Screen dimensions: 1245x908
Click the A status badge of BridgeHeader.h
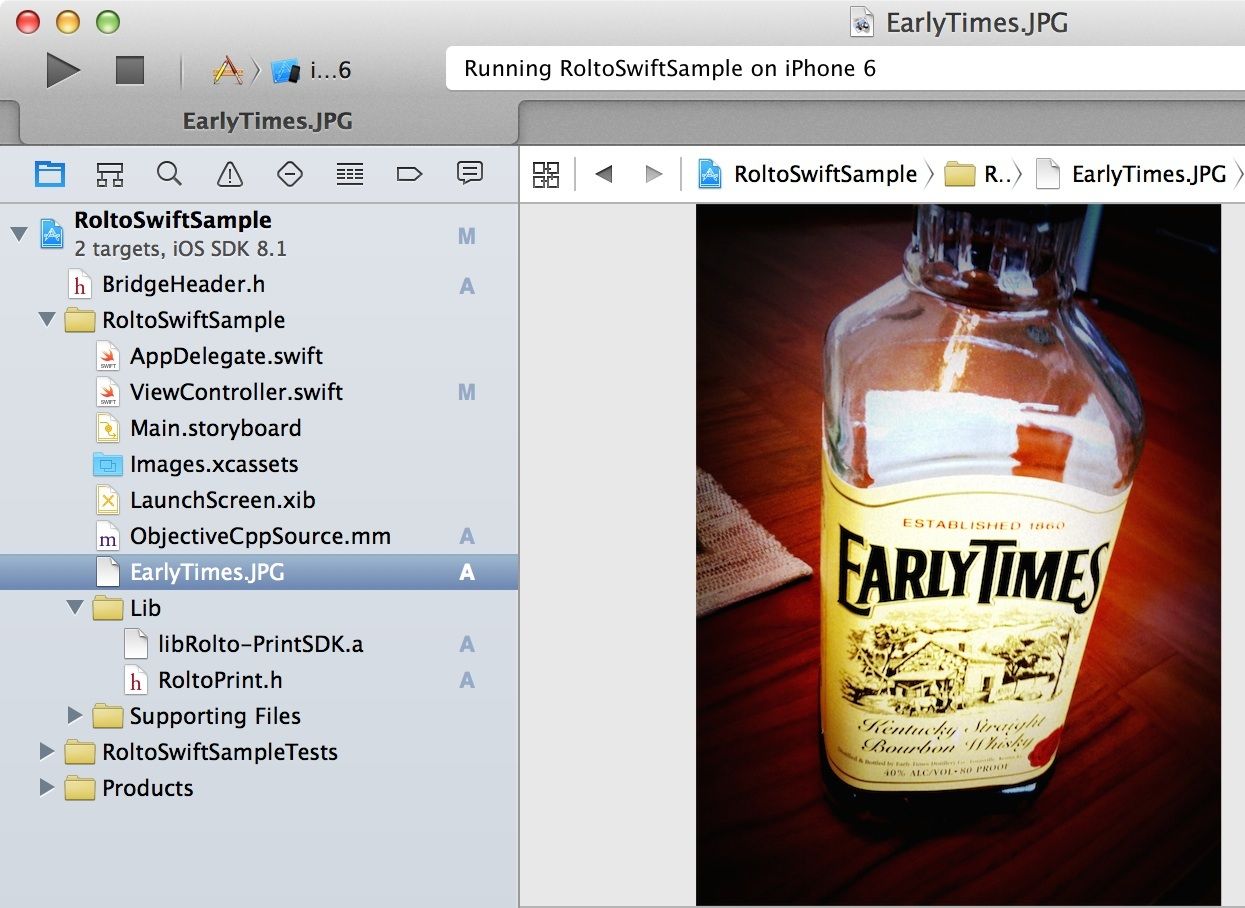coord(467,287)
